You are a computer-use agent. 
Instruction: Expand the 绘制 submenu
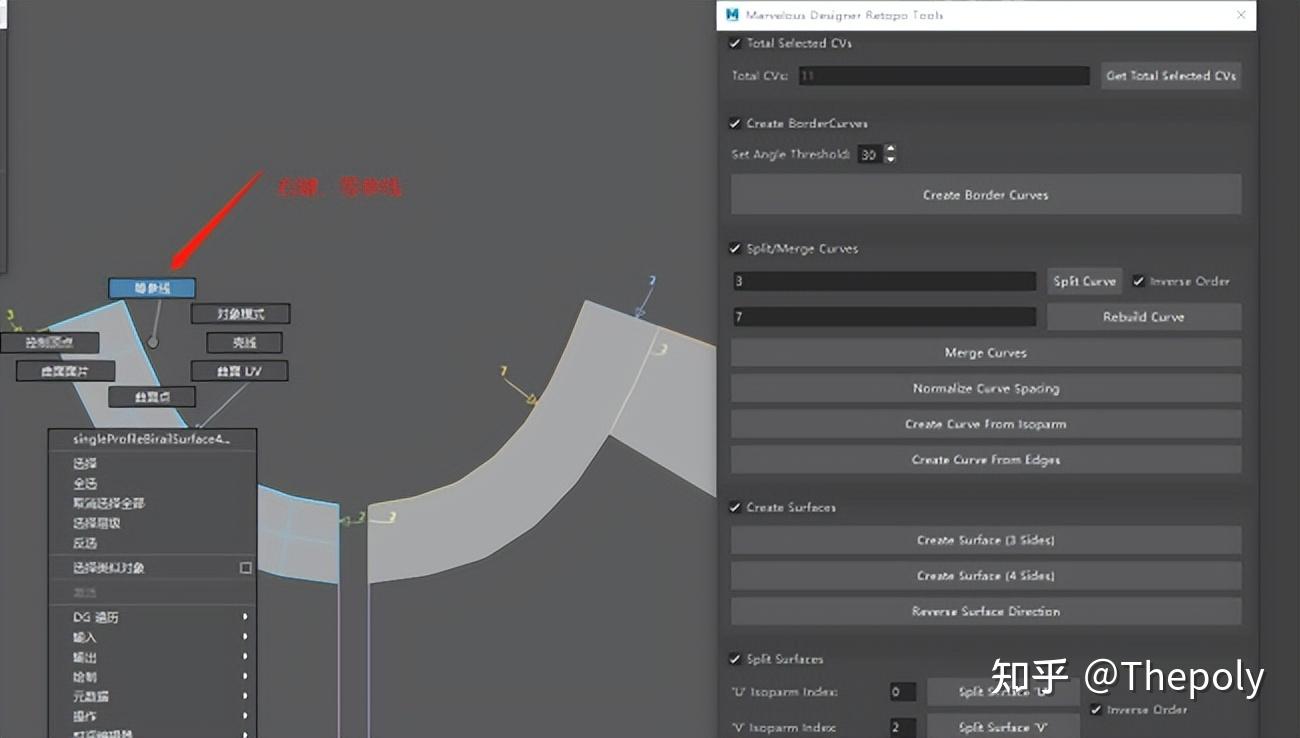click(x=152, y=677)
